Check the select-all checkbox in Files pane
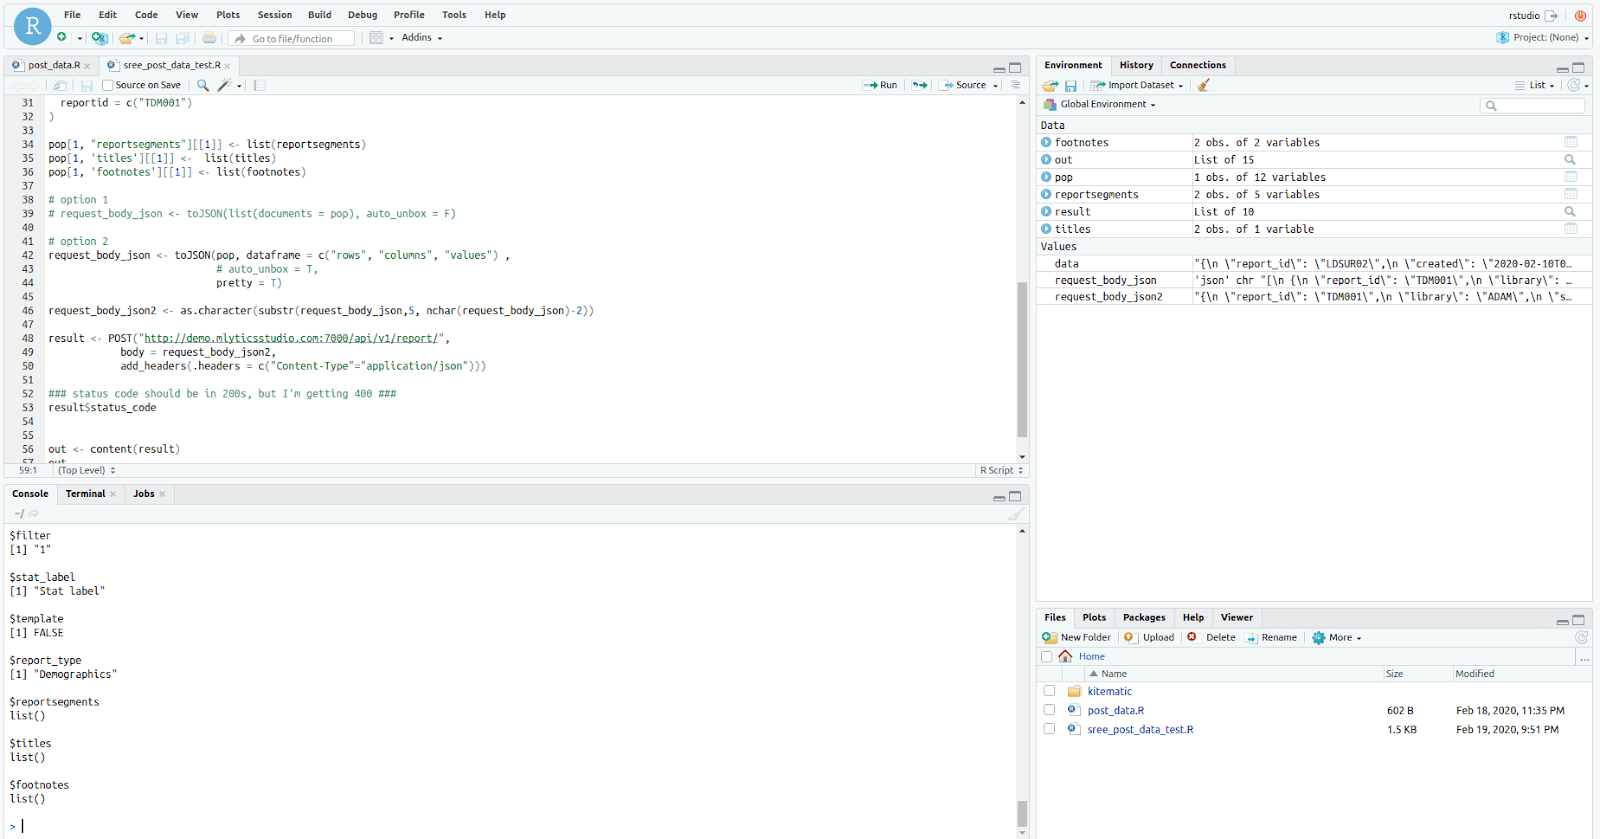Screen dimensions: 1600x839 [x=1047, y=657]
